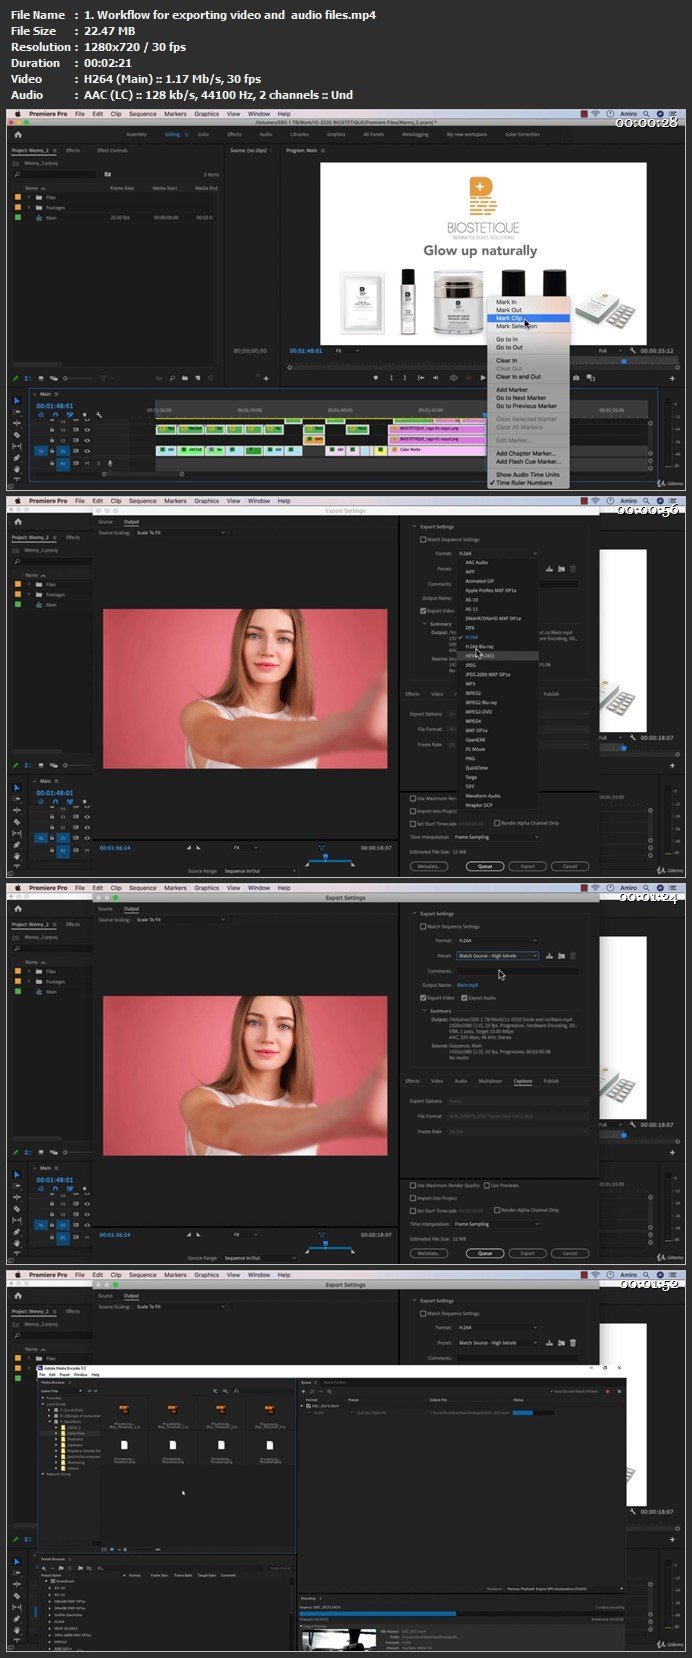The height and width of the screenshot is (1658, 692).
Task: Activate the Razor tool in the 00:00:28 frame
Action: pos(17,435)
